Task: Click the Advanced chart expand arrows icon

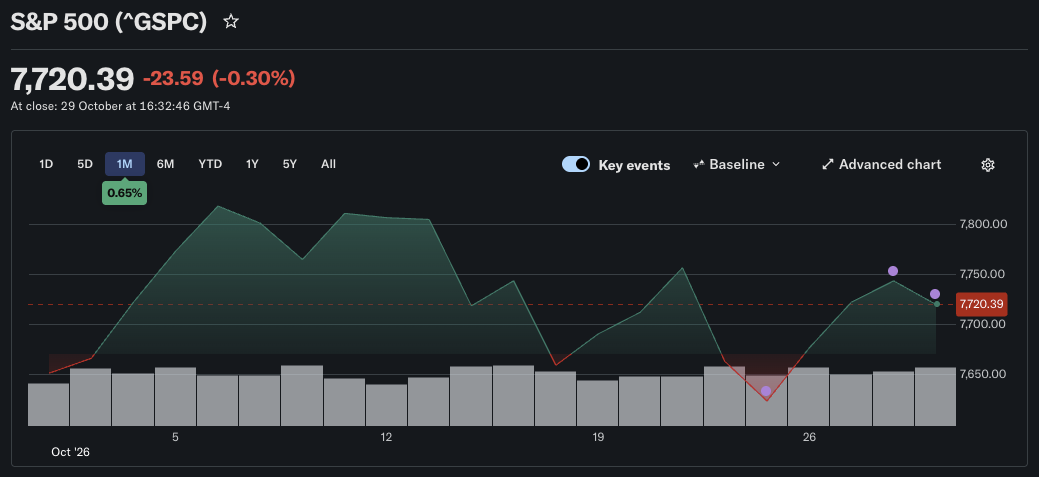Action: [x=828, y=164]
